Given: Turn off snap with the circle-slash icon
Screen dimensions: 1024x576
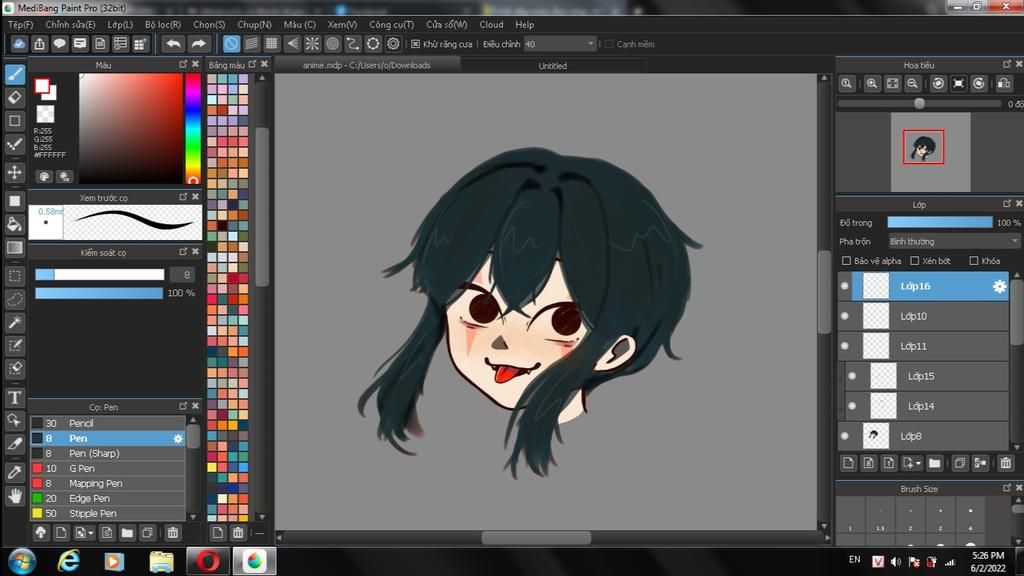Looking at the screenshot, I should (x=231, y=44).
